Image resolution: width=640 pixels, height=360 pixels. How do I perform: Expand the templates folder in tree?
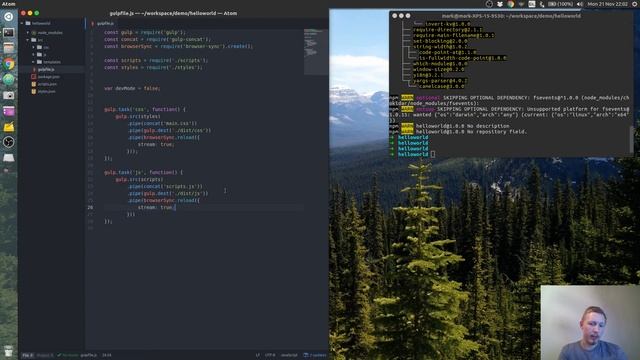[34, 62]
